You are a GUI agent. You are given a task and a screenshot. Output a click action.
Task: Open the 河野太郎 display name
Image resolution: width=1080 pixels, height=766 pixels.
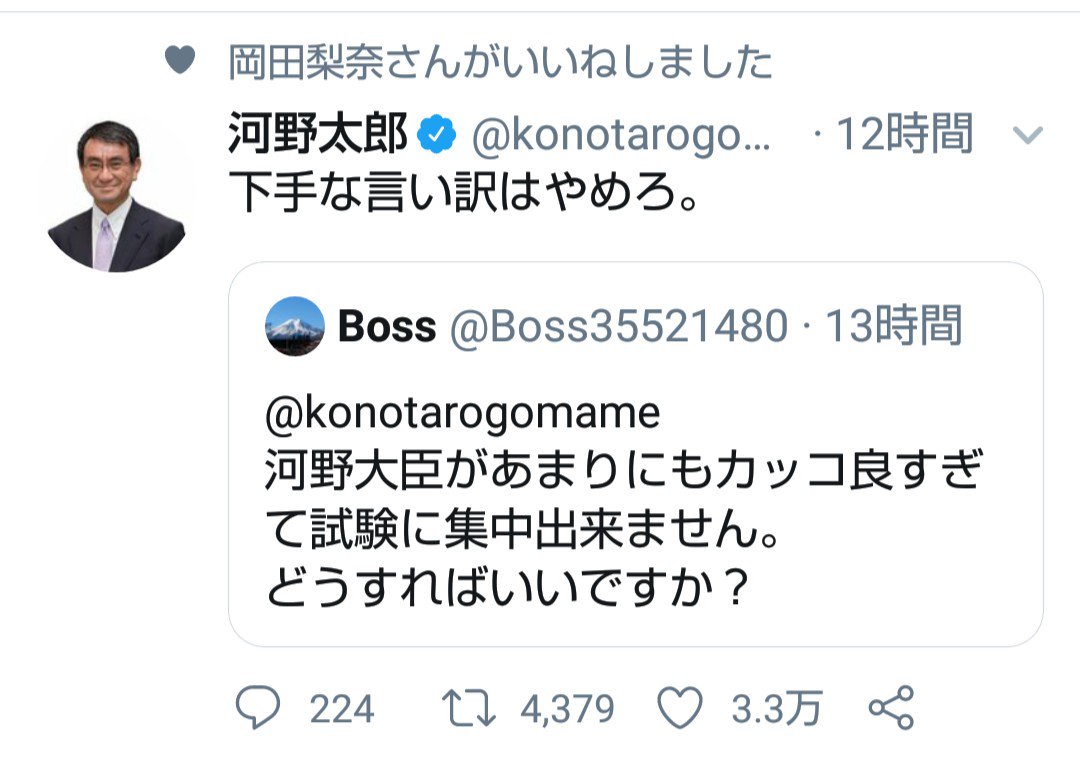(317, 134)
